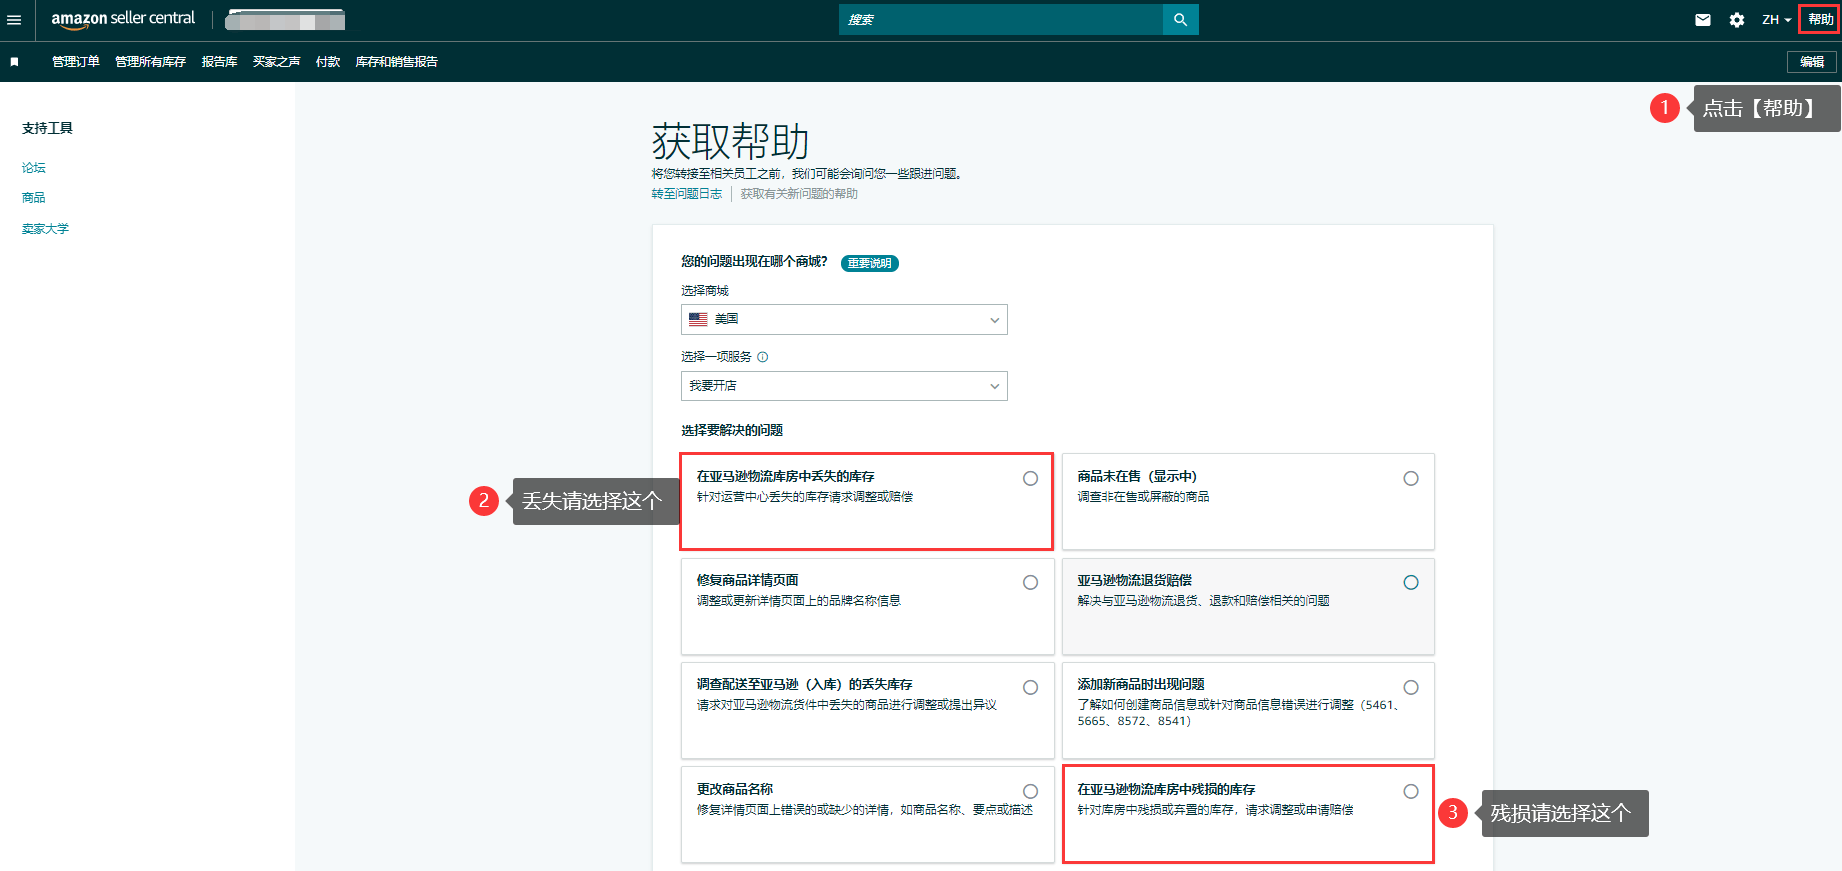Click the 更改商品名称 card title

tap(735, 789)
